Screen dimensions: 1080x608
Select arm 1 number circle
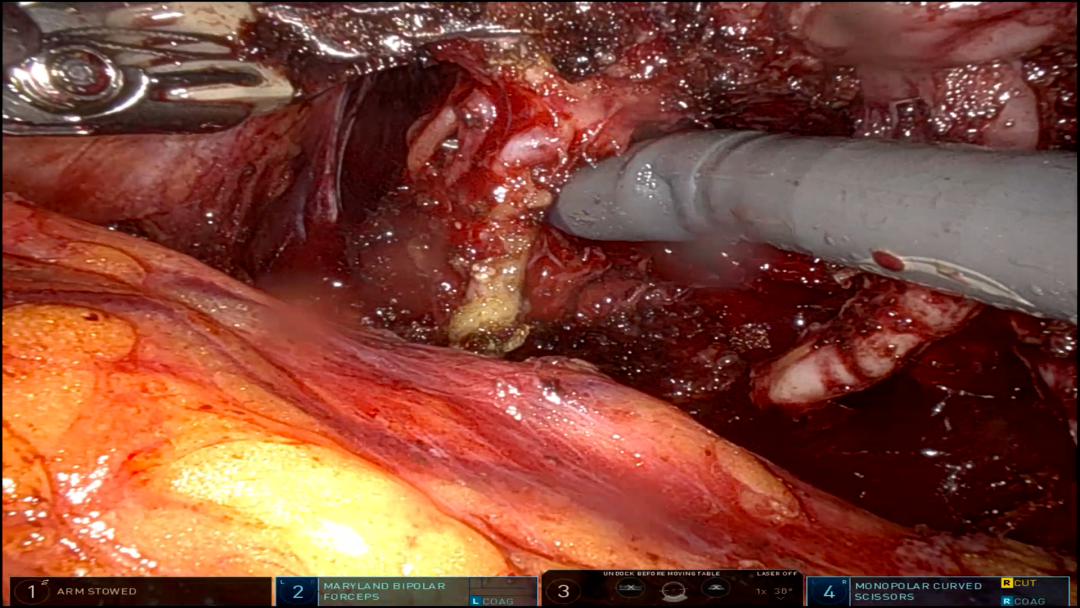[31, 591]
